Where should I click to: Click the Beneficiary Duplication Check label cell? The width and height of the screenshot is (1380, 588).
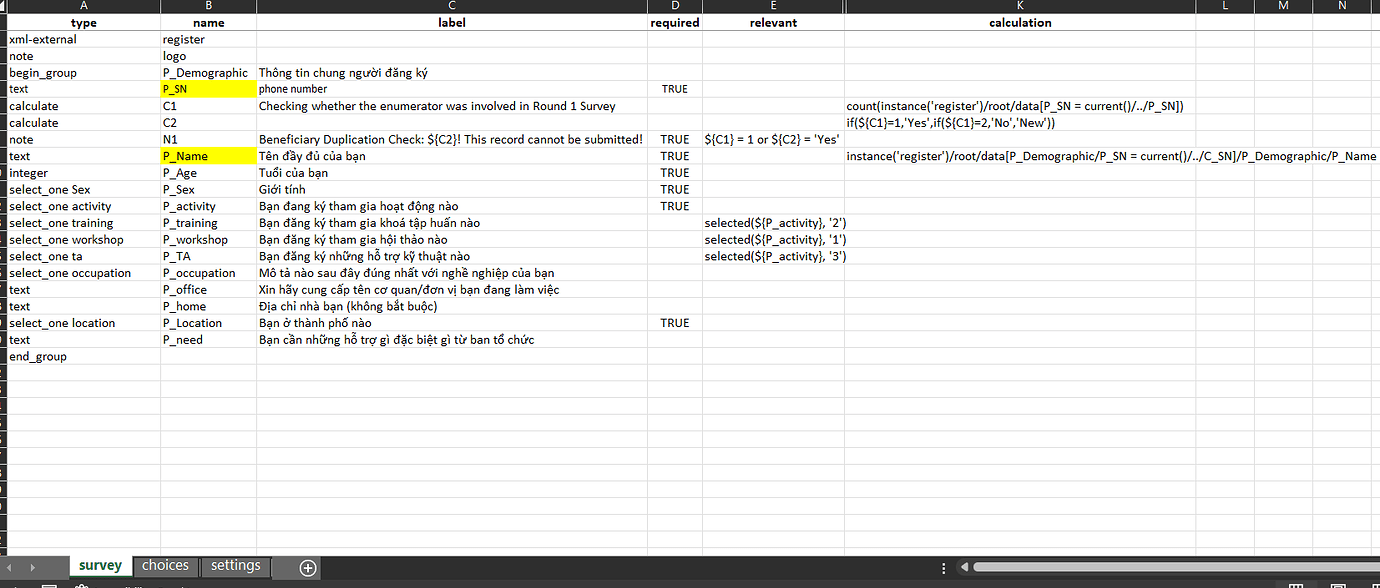(450, 139)
